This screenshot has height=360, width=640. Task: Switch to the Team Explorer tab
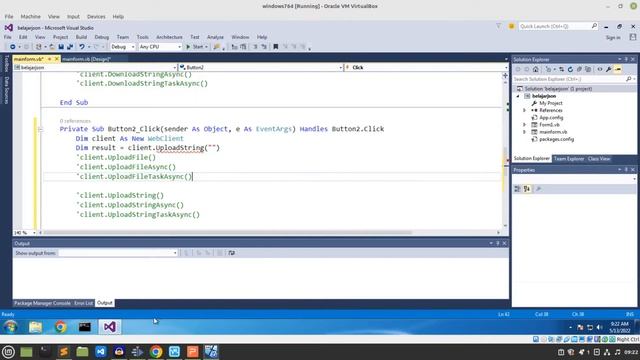click(x=569, y=158)
